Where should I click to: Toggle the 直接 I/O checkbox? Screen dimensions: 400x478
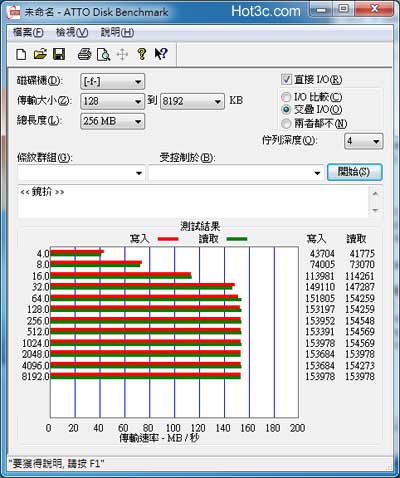(x=287, y=80)
